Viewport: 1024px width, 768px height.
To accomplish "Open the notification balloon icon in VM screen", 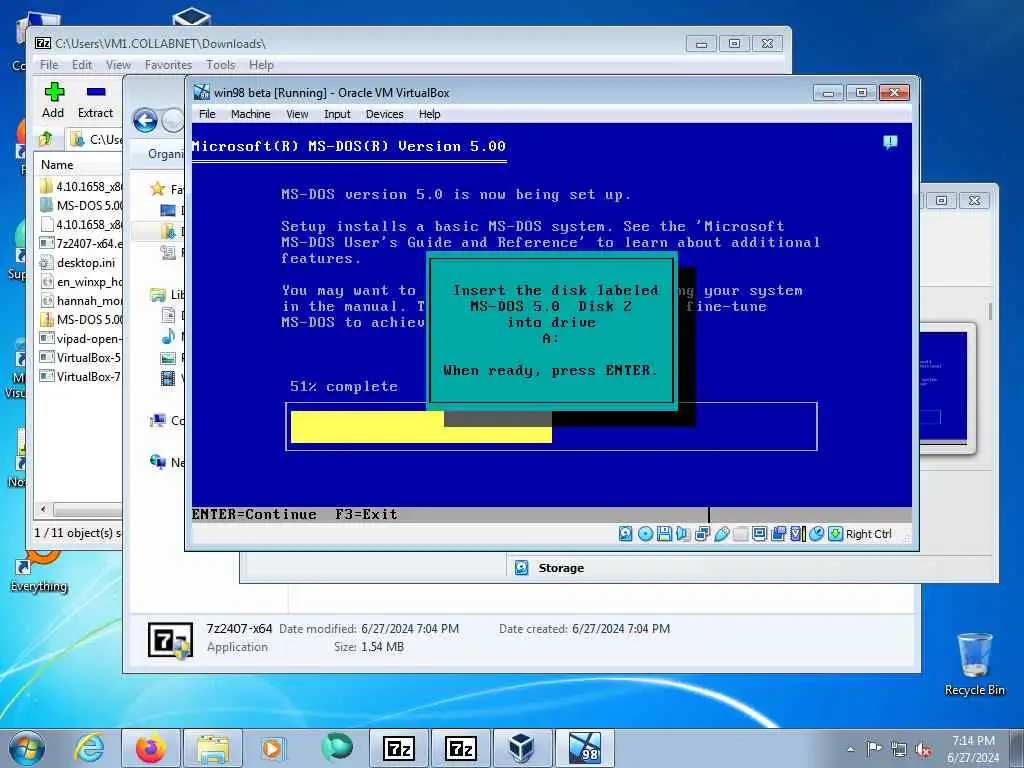I will click(890, 142).
